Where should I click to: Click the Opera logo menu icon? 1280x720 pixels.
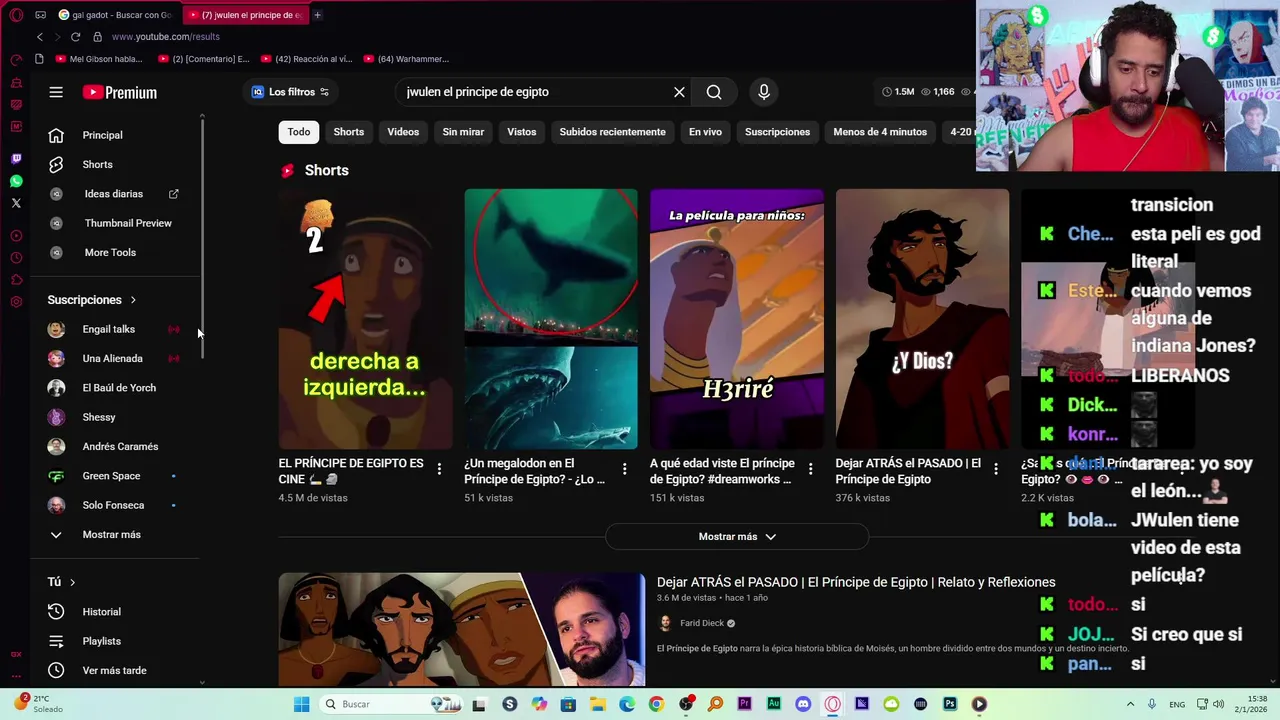coord(16,15)
